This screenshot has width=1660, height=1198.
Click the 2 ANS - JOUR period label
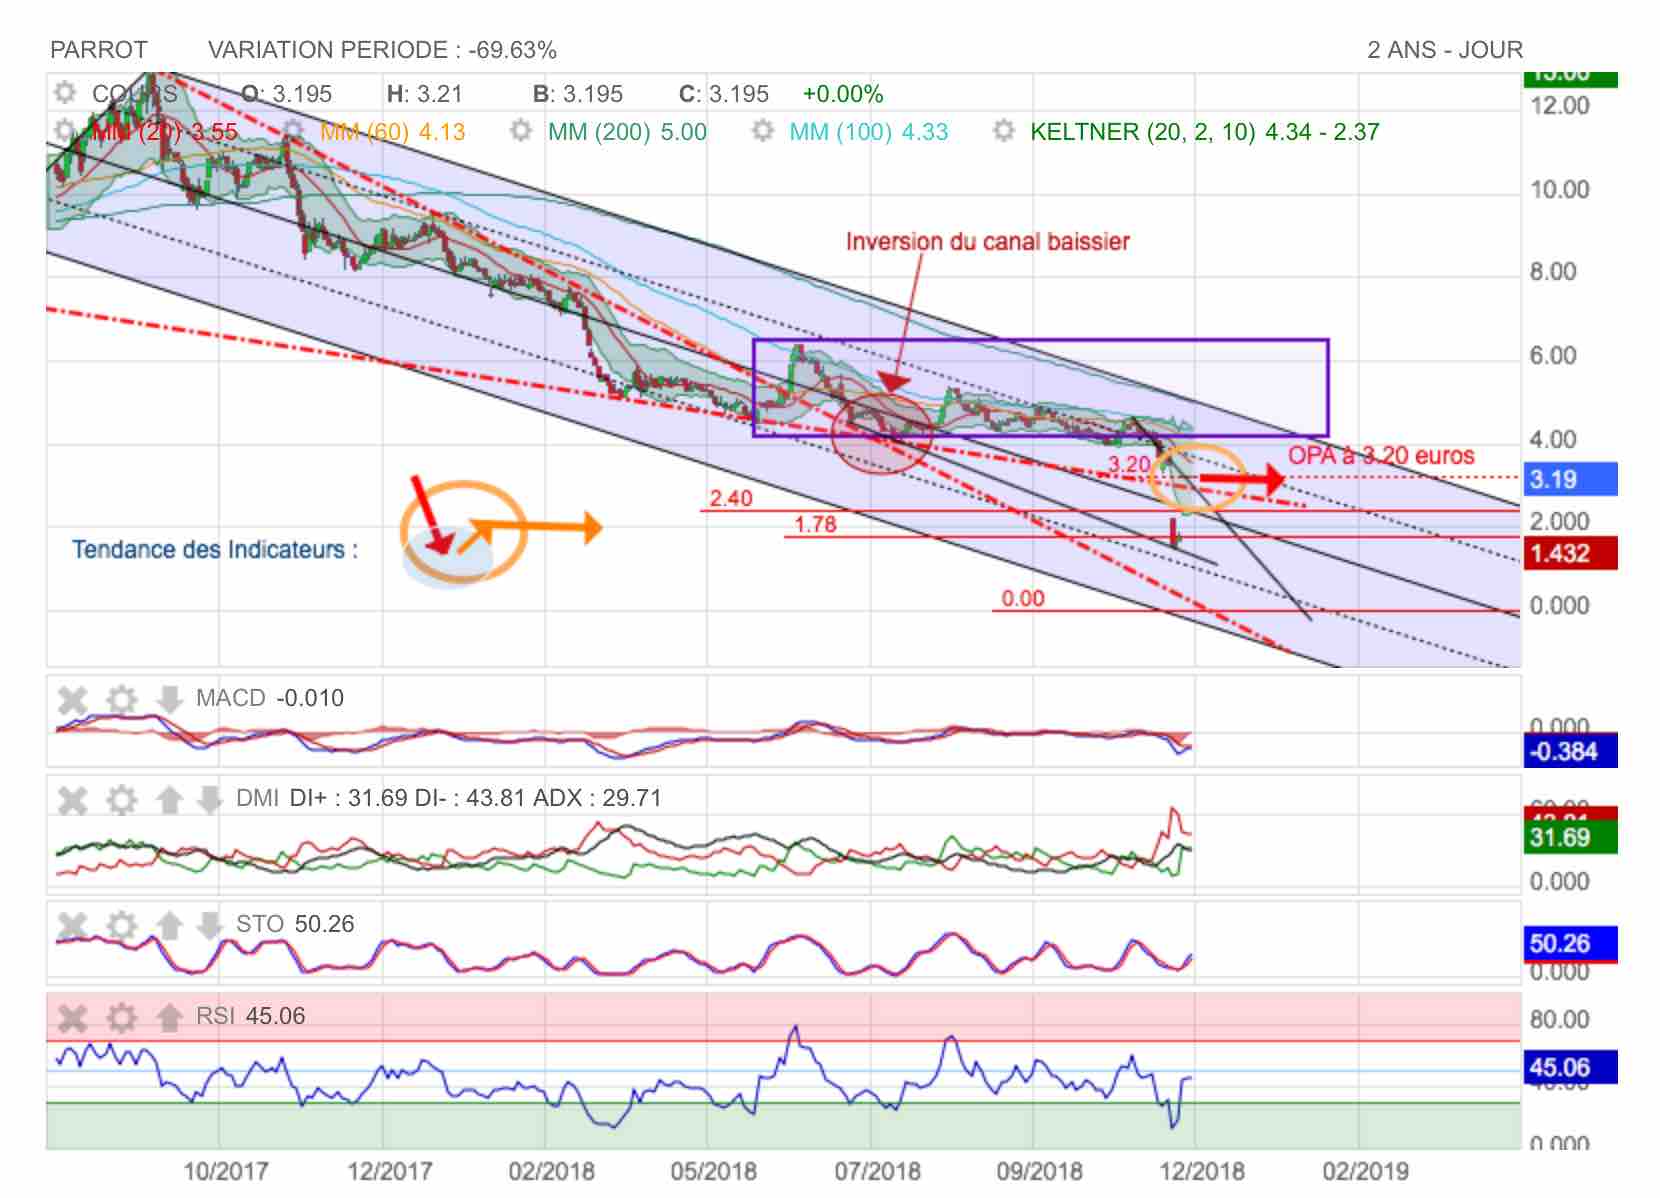[x=1445, y=50]
